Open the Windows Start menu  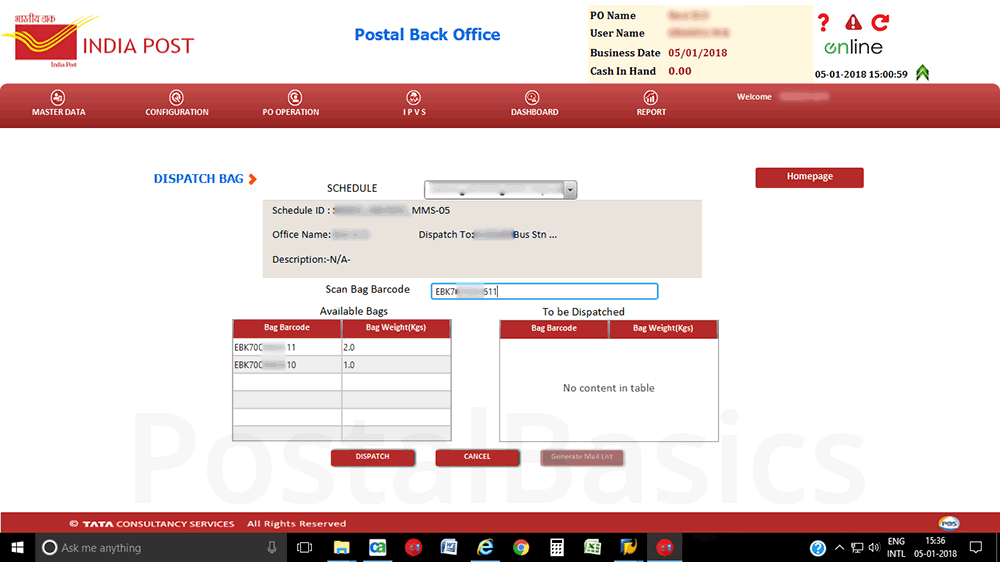[17, 548]
